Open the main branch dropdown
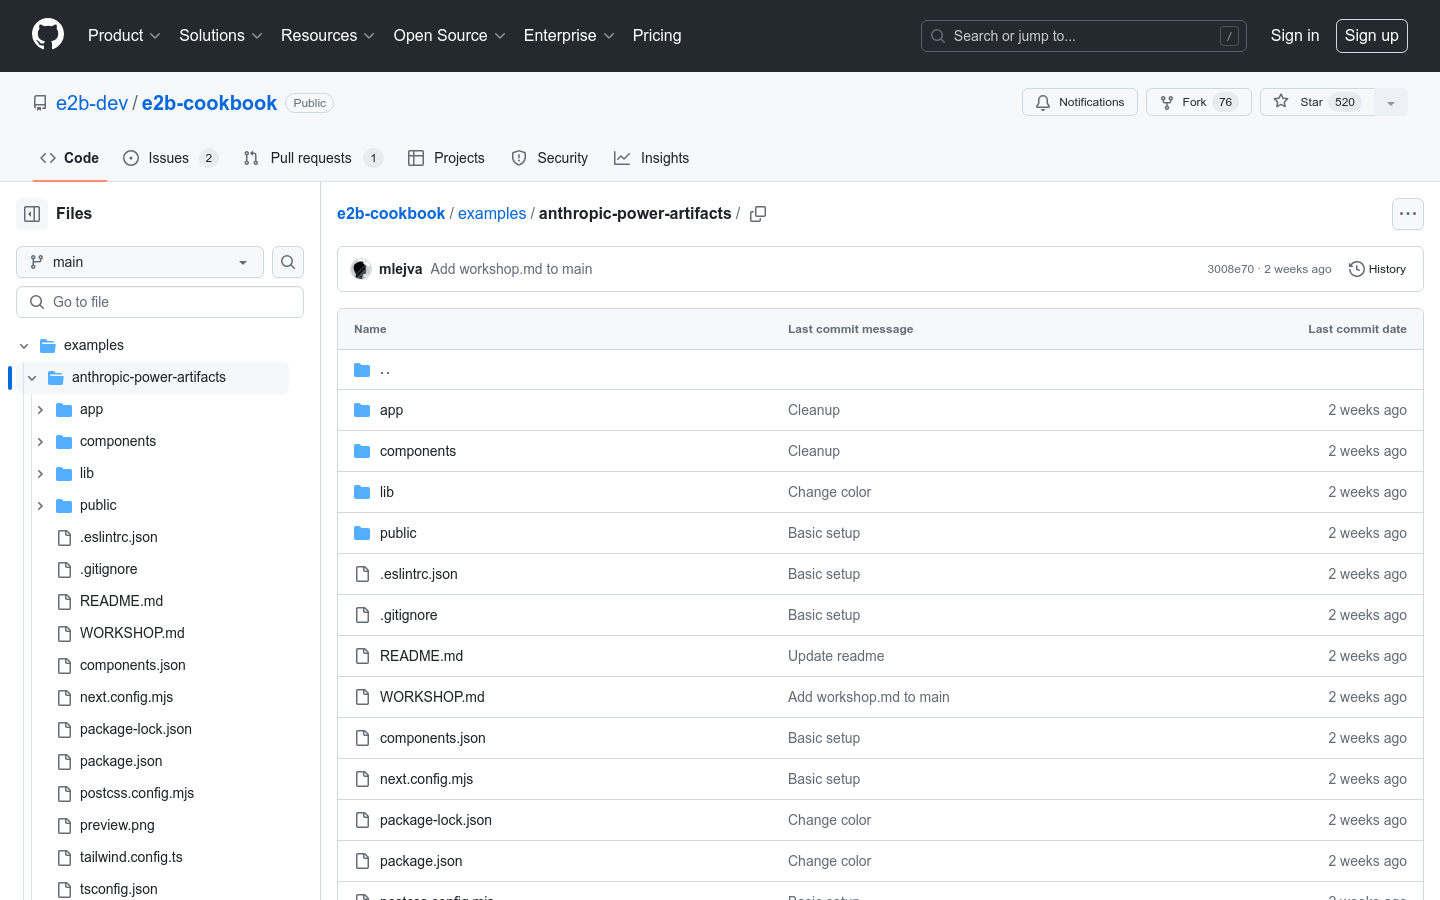The height and width of the screenshot is (900, 1440). click(x=140, y=262)
